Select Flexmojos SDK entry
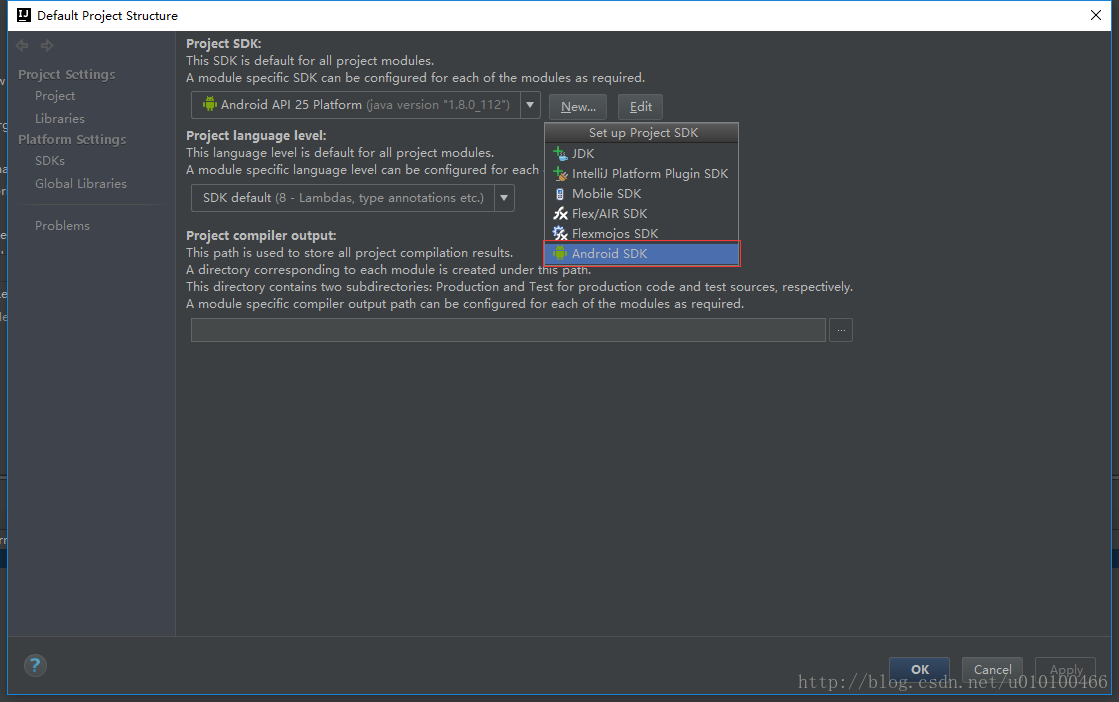This screenshot has height=702, width=1119. [614, 233]
